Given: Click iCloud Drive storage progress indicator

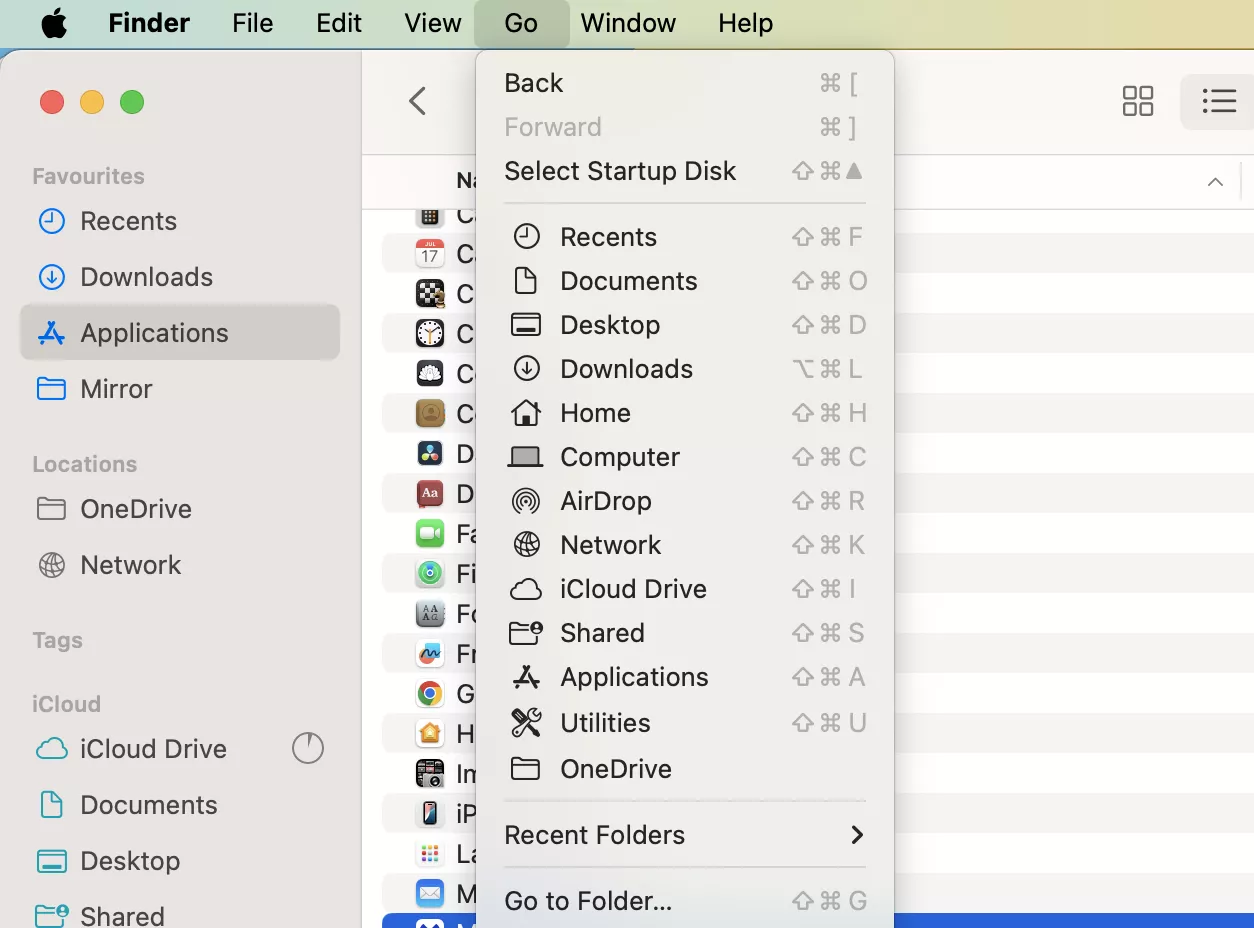Looking at the screenshot, I should [308, 748].
